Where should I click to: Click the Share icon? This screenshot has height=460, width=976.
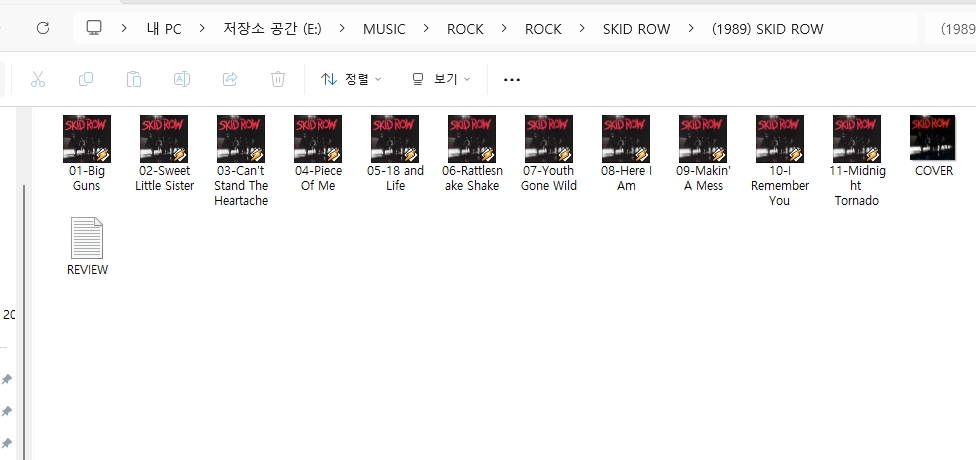[230, 79]
